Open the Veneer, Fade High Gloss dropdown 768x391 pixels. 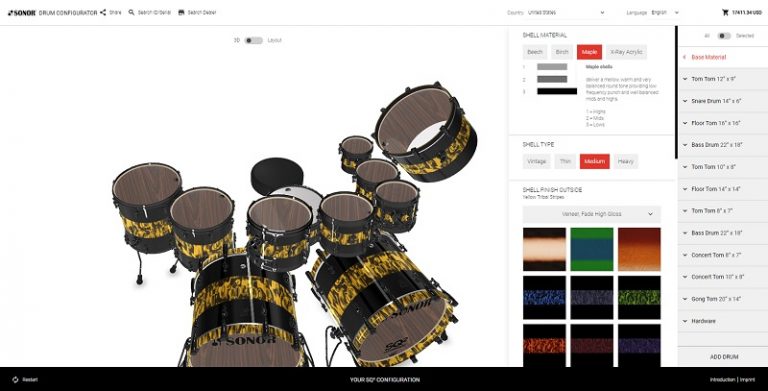tap(592, 214)
